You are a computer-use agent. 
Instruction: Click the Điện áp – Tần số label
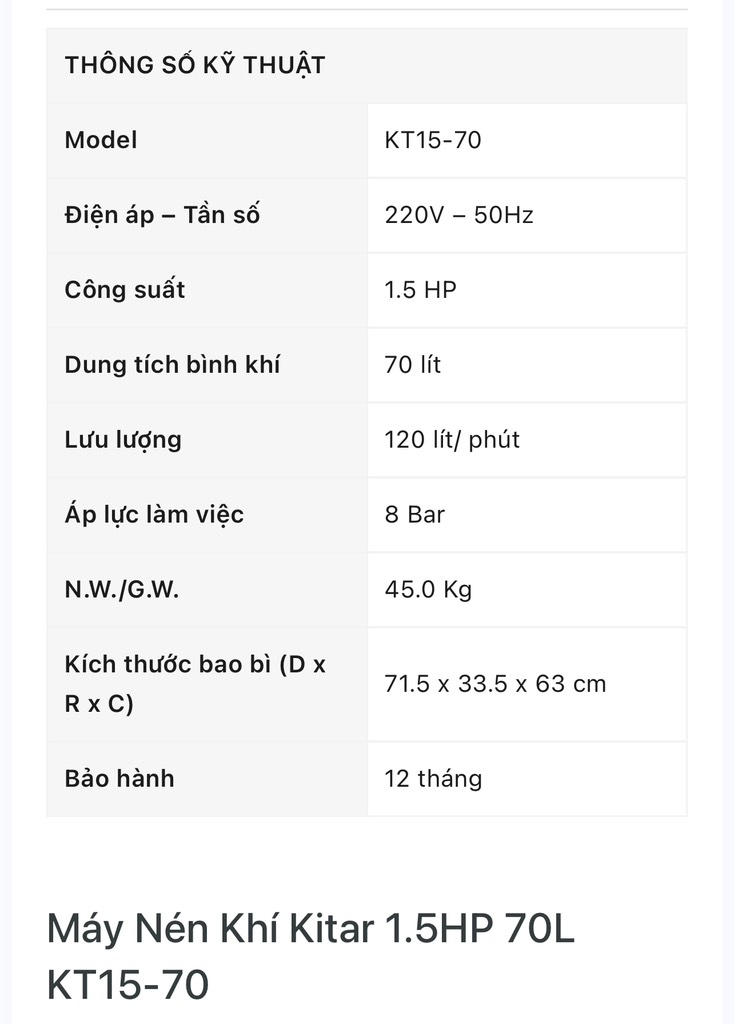click(x=162, y=215)
